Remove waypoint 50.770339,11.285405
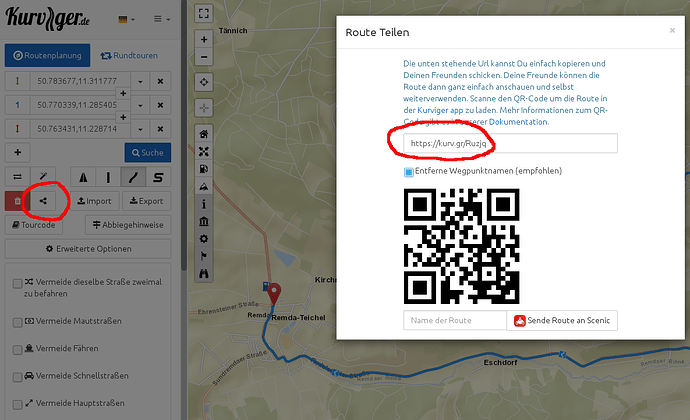Screen dimensions: 690x420 [160, 105]
